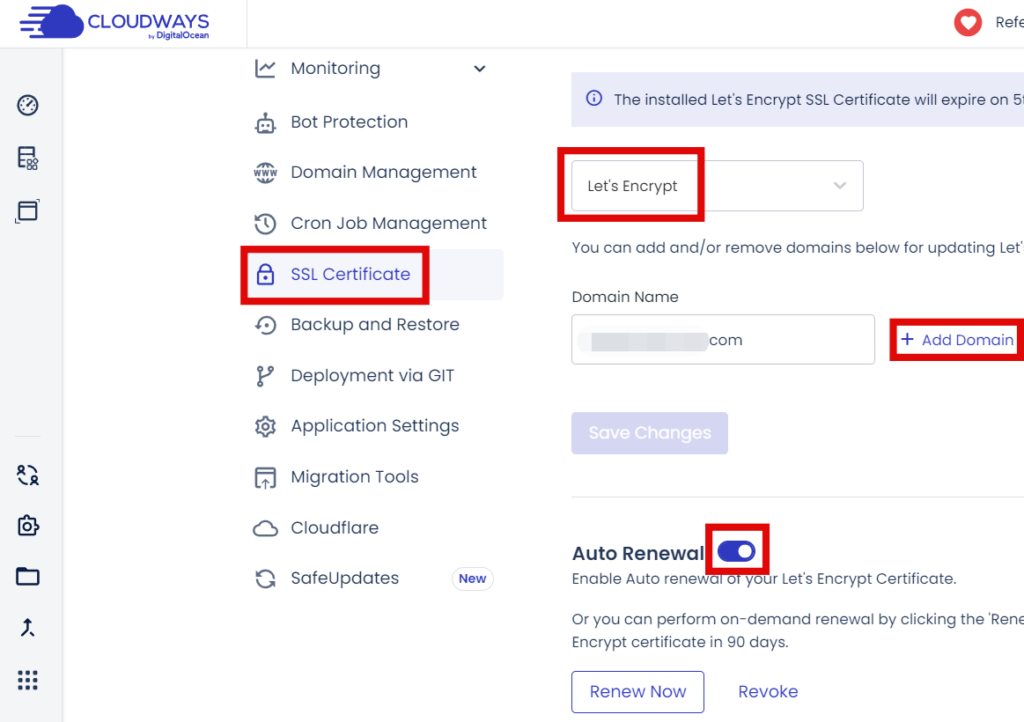The height and width of the screenshot is (722, 1024).
Task: Click the Deployment via GIT branch icon
Action: pyautogui.click(x=265, y=376)
